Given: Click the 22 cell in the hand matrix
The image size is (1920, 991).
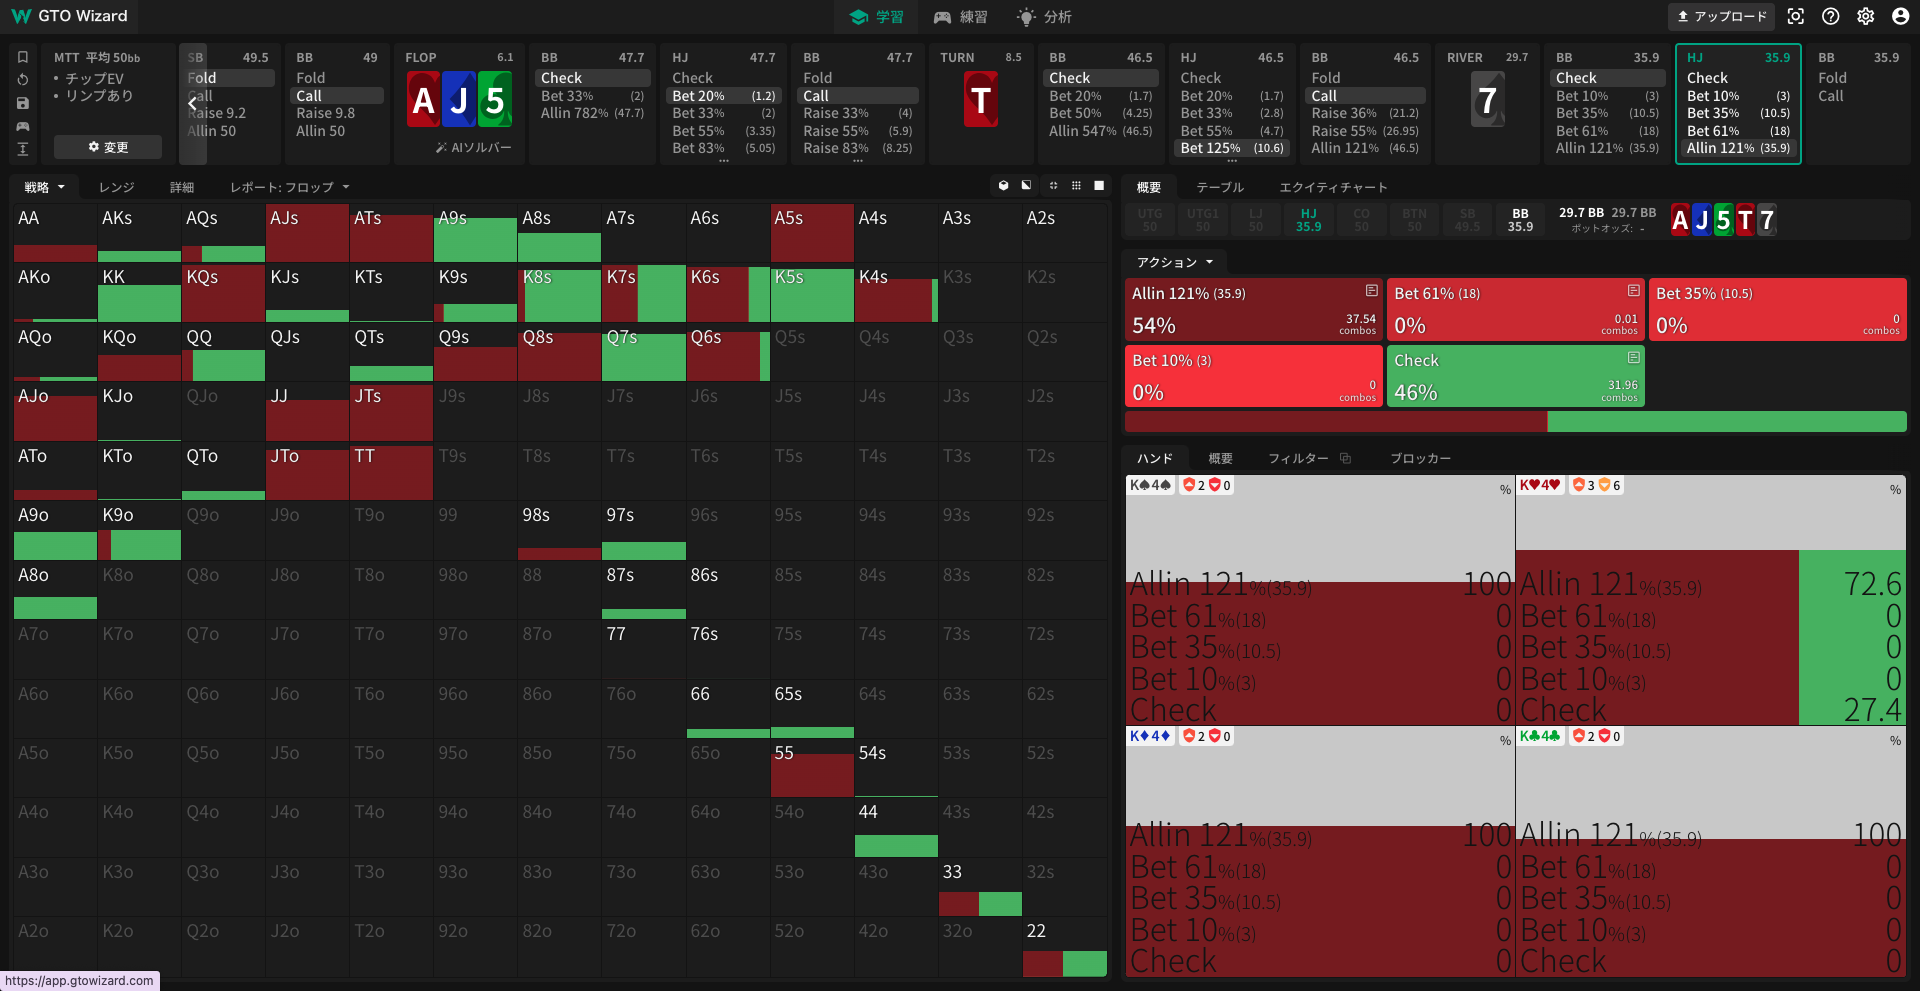Looking at the screenshot, I should pyautogui.click(x=1064, y=947).
